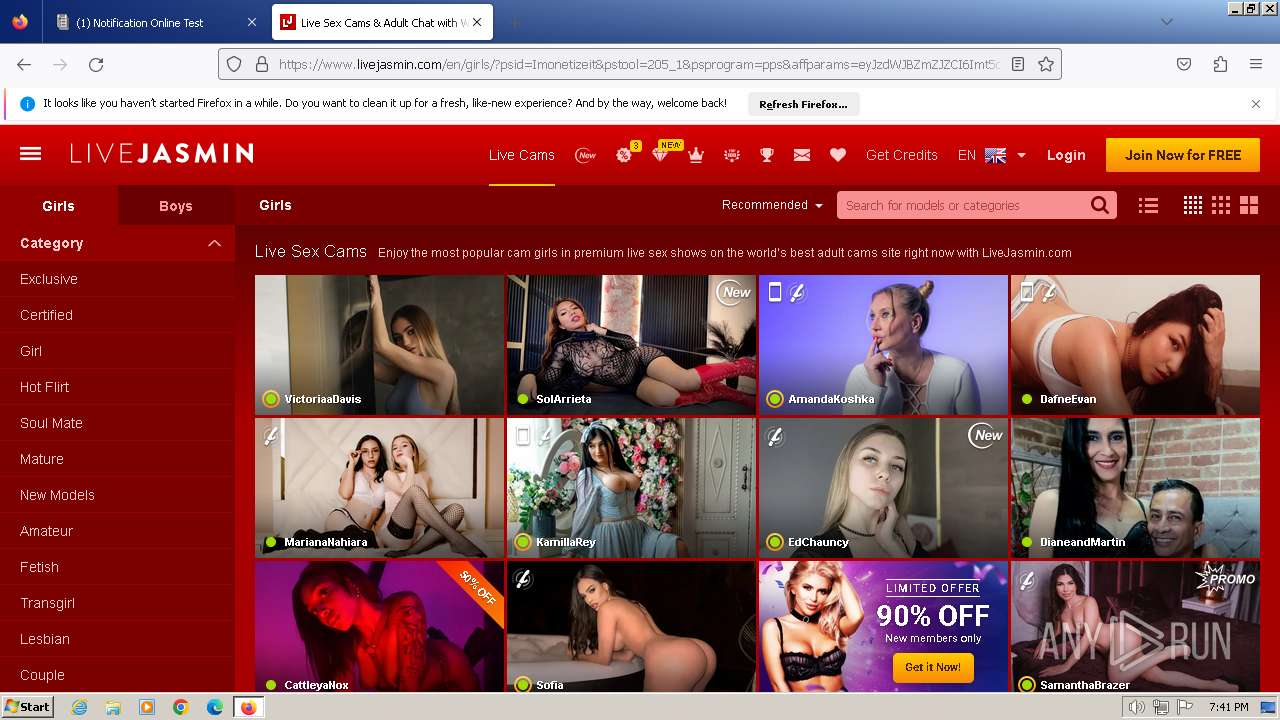Open the list all tabs dropdown arrow
The width and height of the screenshot is (1280, 720).
coord(1166,22)
